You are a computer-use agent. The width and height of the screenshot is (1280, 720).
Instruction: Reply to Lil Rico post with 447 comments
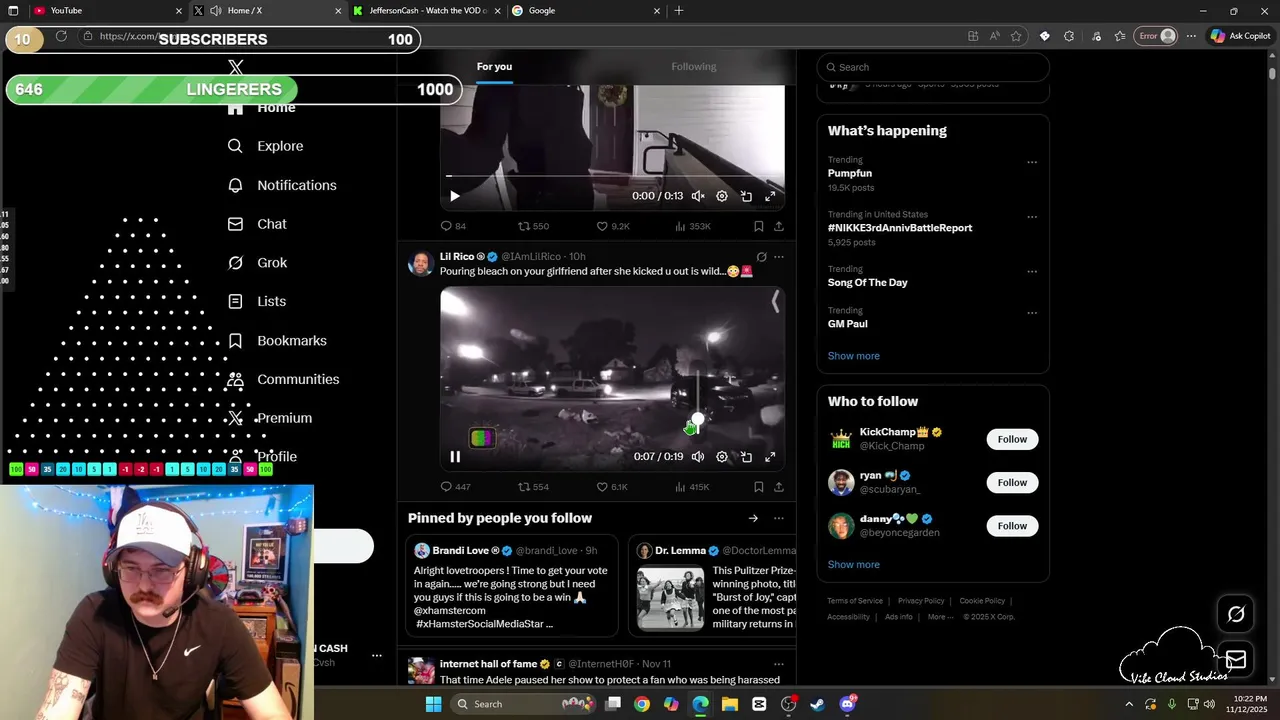455,487
